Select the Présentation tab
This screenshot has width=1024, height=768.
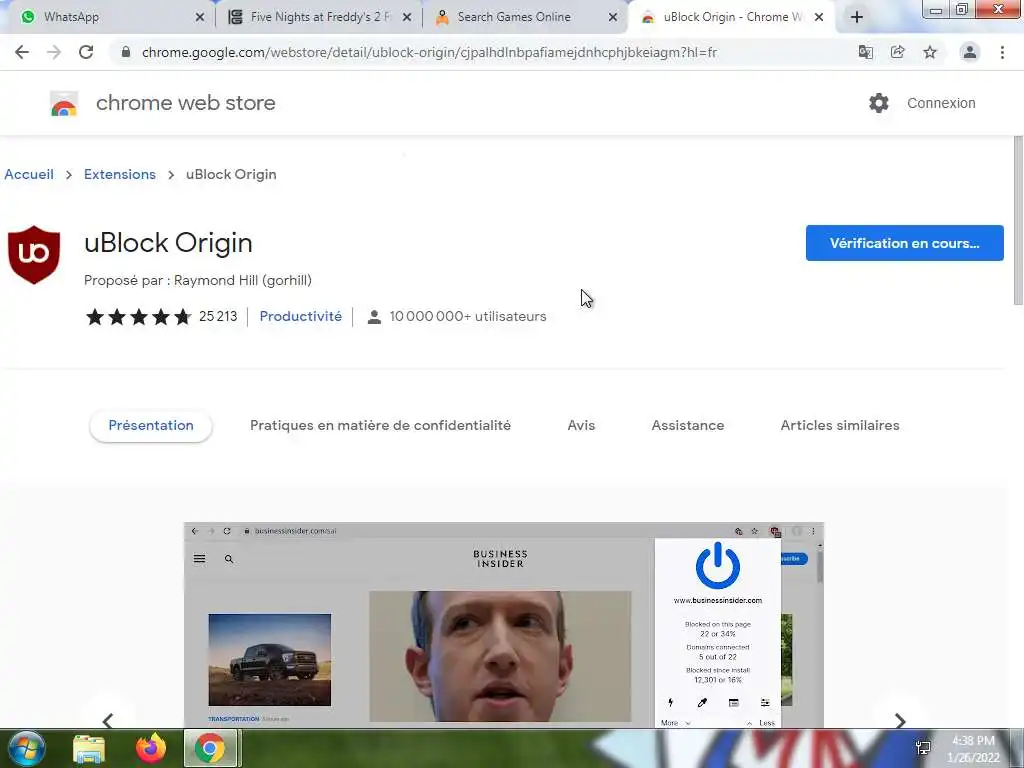tap(151, 425)
